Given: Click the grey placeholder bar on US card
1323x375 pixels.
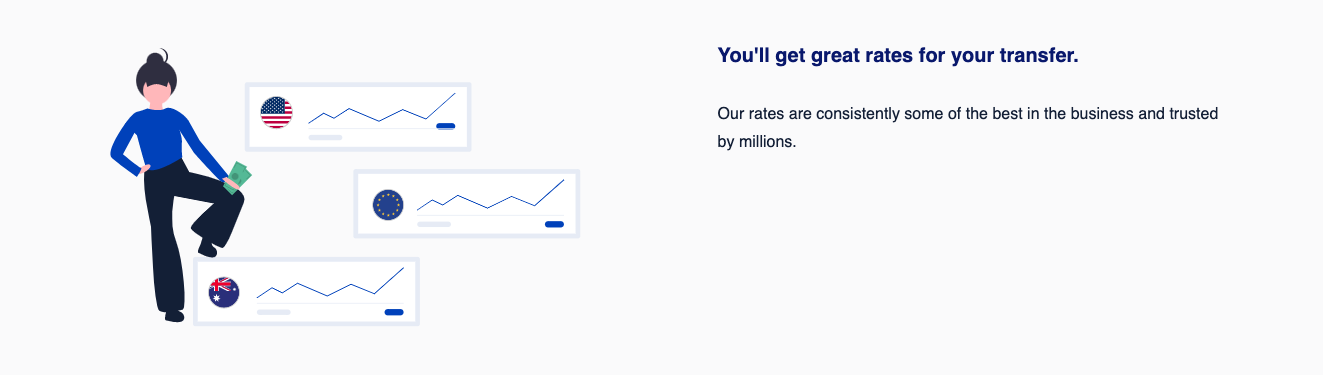Looking at the screenshot, I should (325, 136).
